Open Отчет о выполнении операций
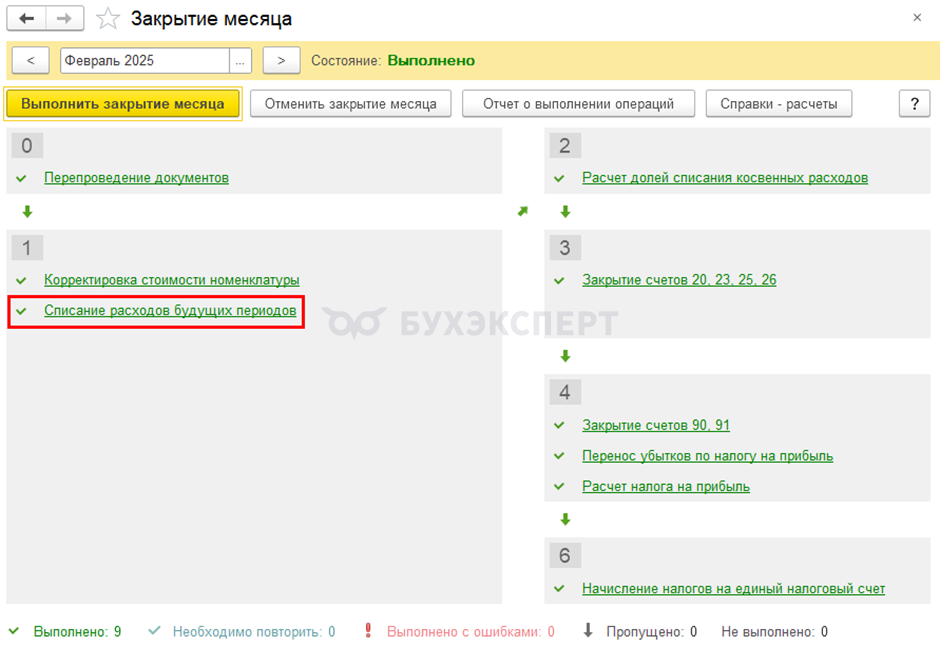This screenshot has width=940, height=647. pyautogui.click(x=579, y=104)
